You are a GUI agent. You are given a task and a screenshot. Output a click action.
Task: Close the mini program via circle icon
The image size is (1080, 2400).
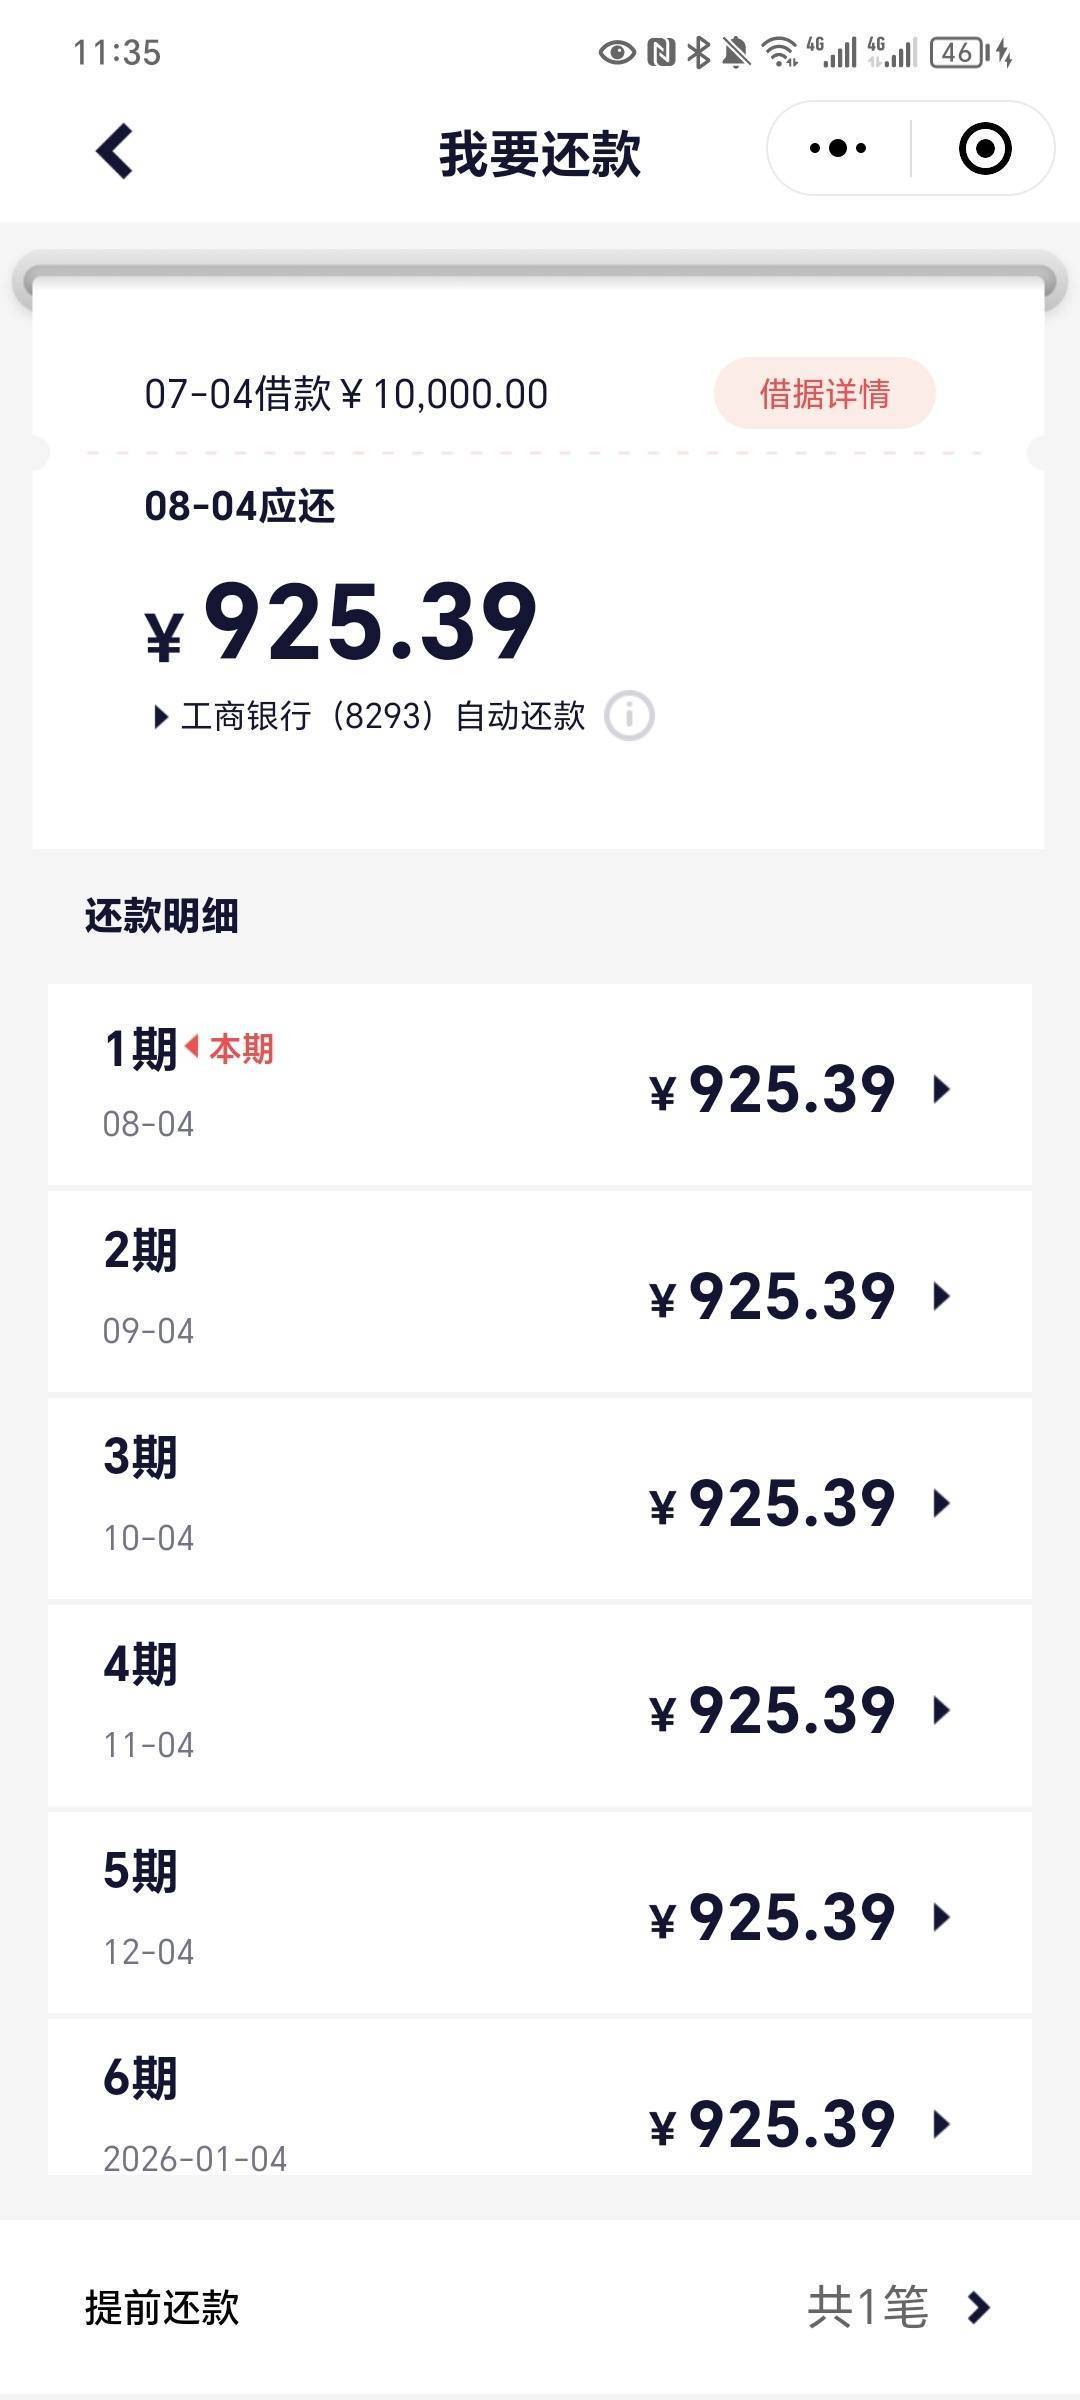(984, 149)
